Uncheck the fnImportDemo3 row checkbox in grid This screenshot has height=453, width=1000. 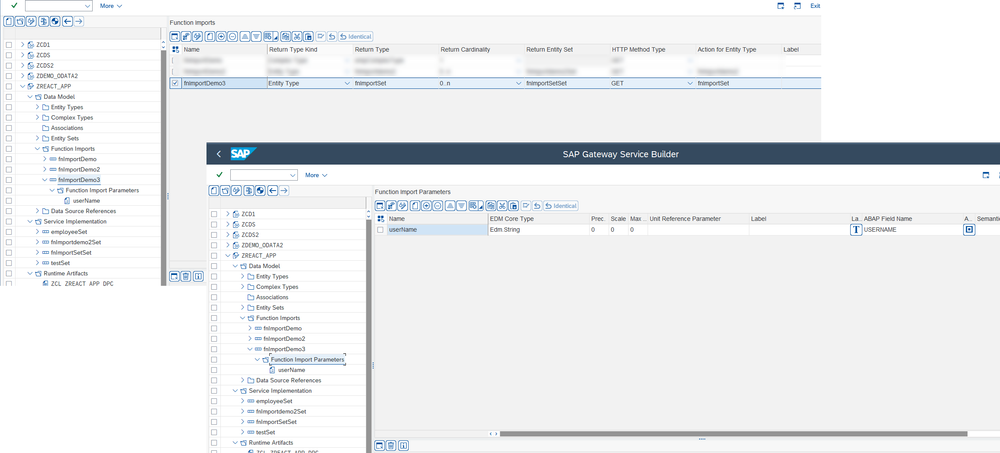coord(176,83)
